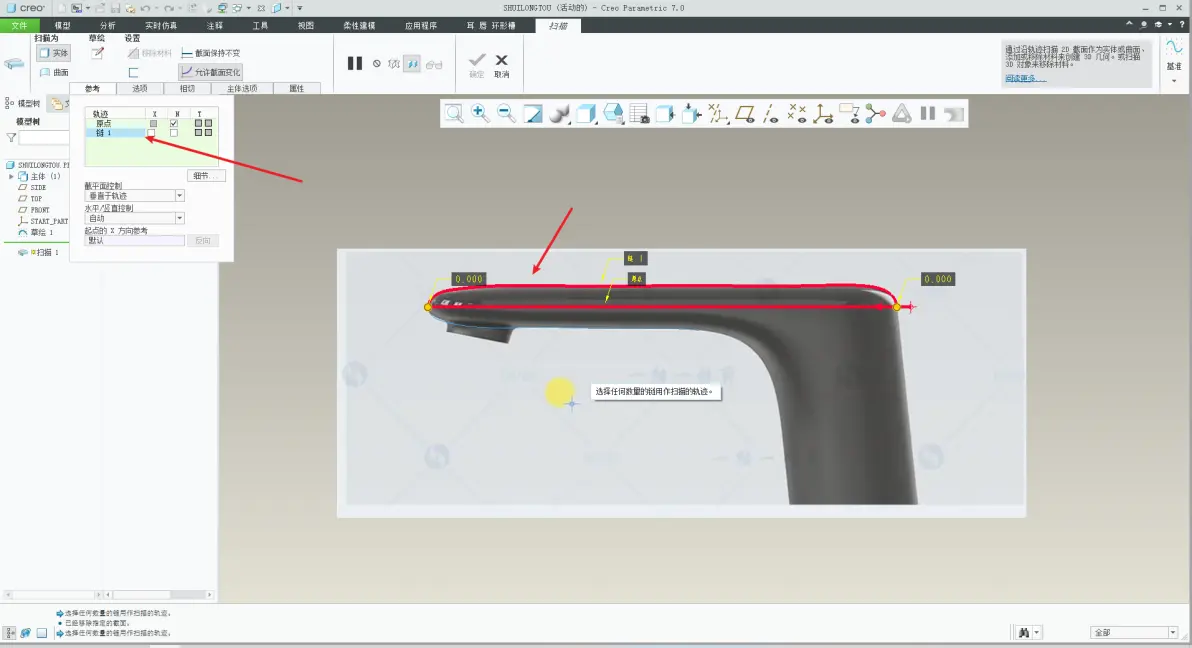Toggle coordinate system display icon
This screenshot has height=648, width=1192.
pyautogui.click(x=823, y=113)
